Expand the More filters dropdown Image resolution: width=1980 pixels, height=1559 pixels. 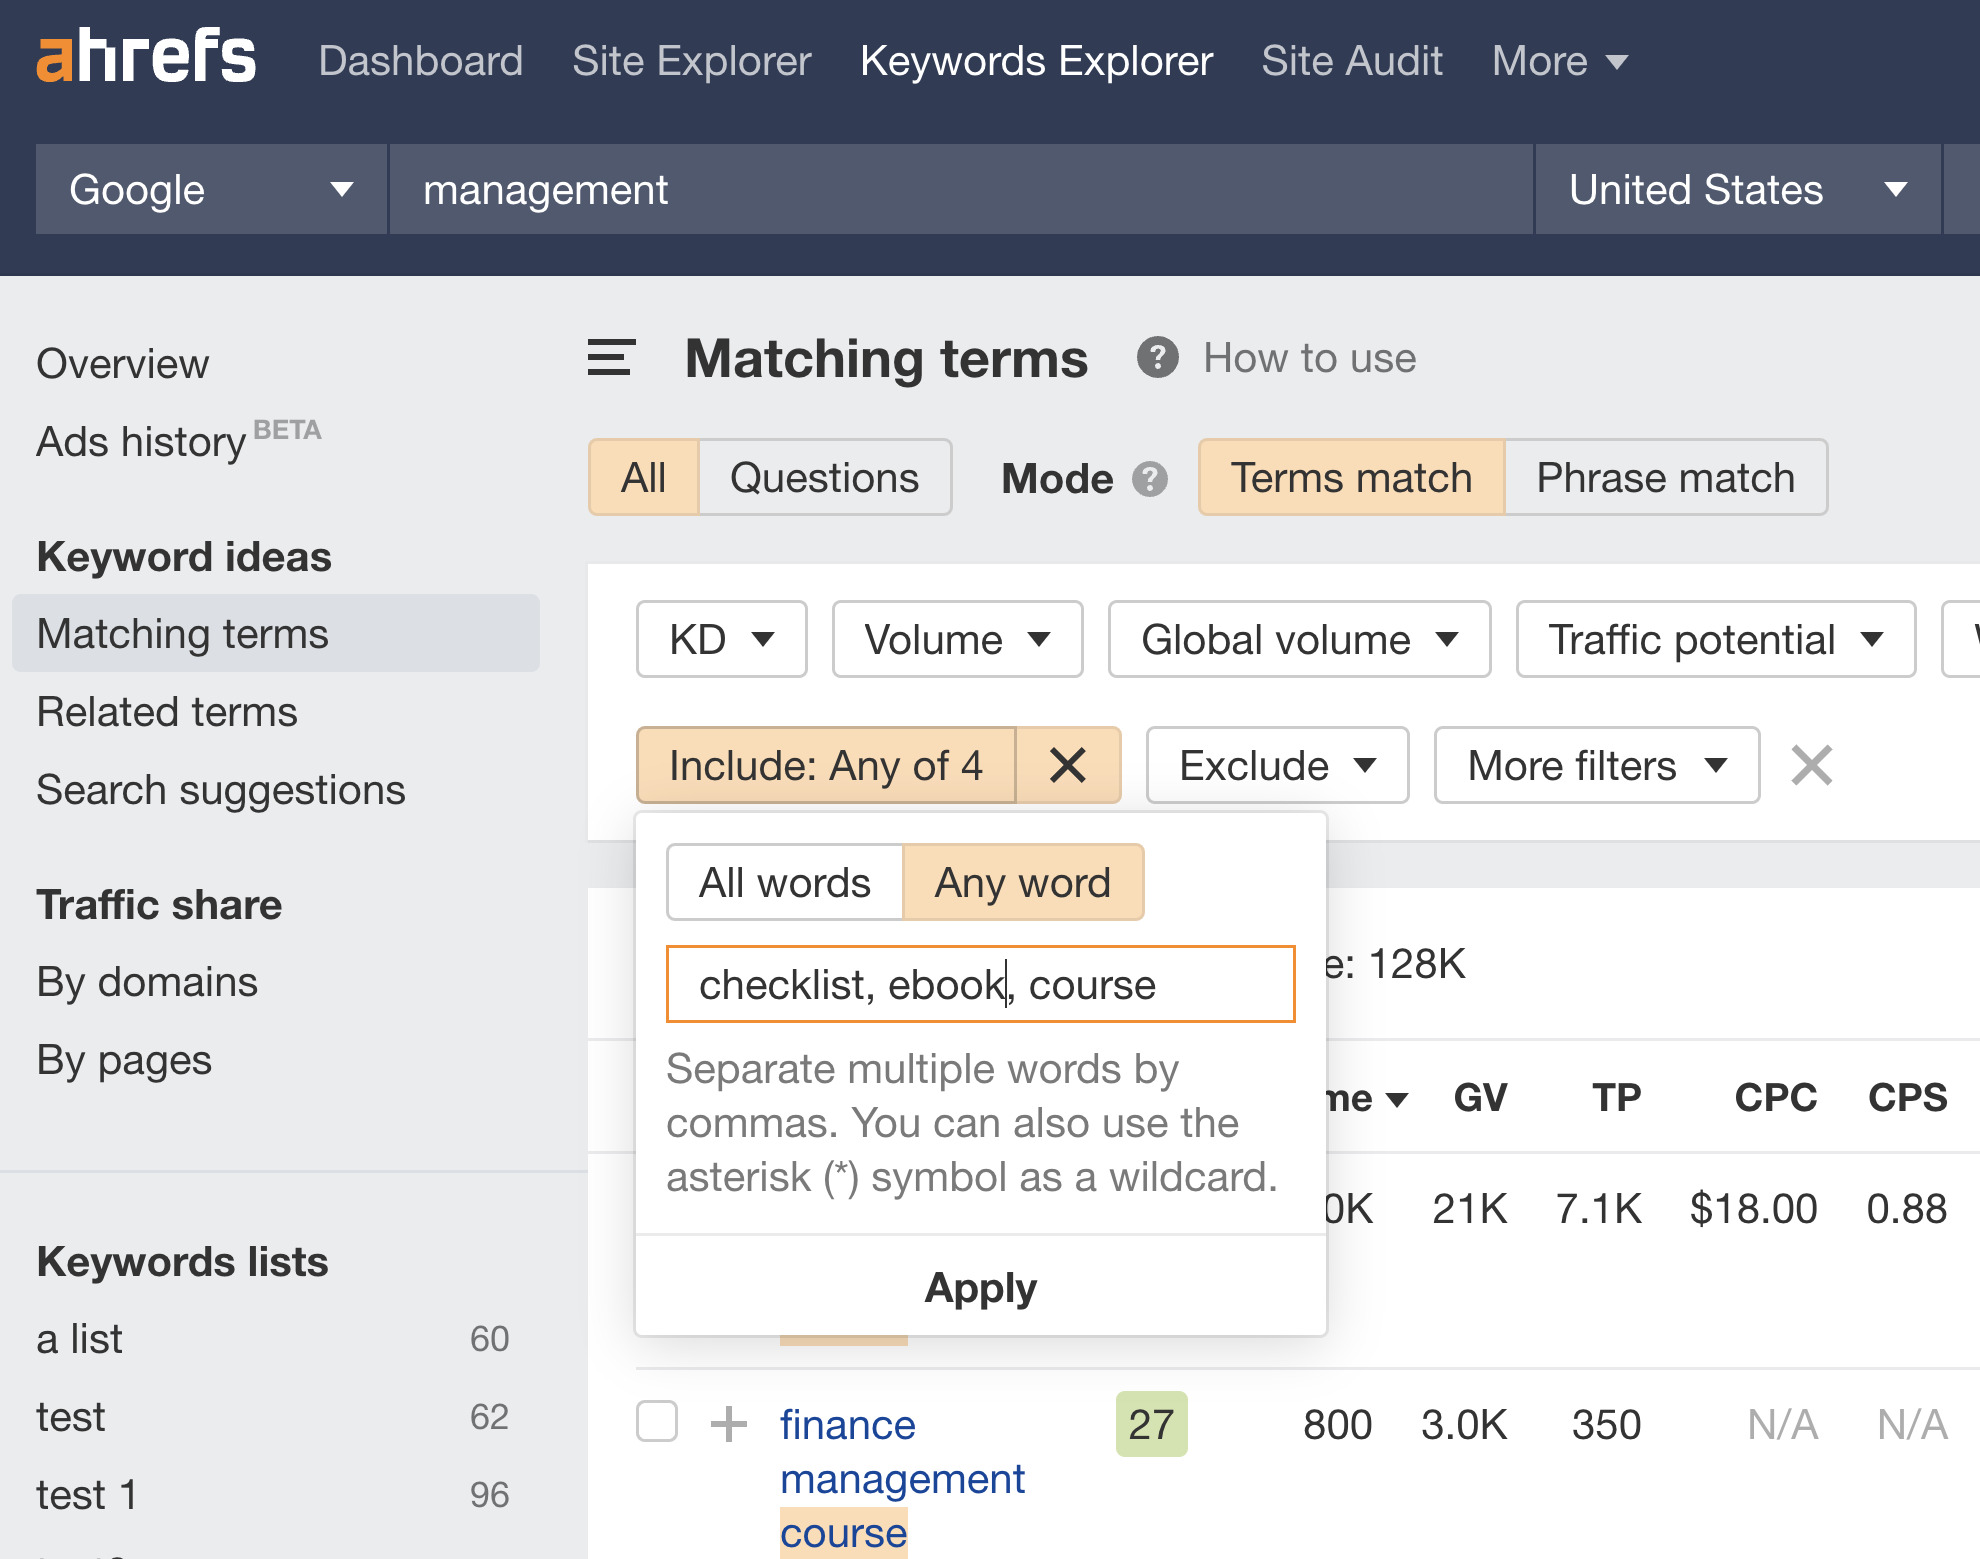point(1595,765)
